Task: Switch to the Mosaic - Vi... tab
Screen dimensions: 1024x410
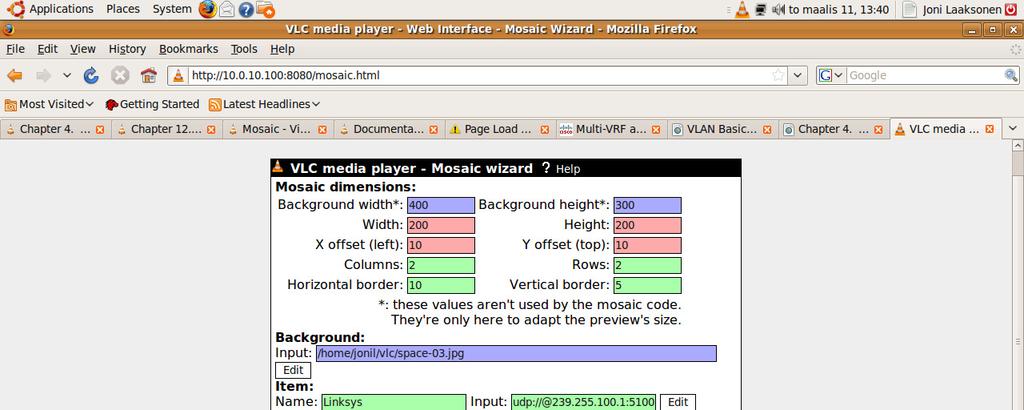Action: (x=278, y=129)
